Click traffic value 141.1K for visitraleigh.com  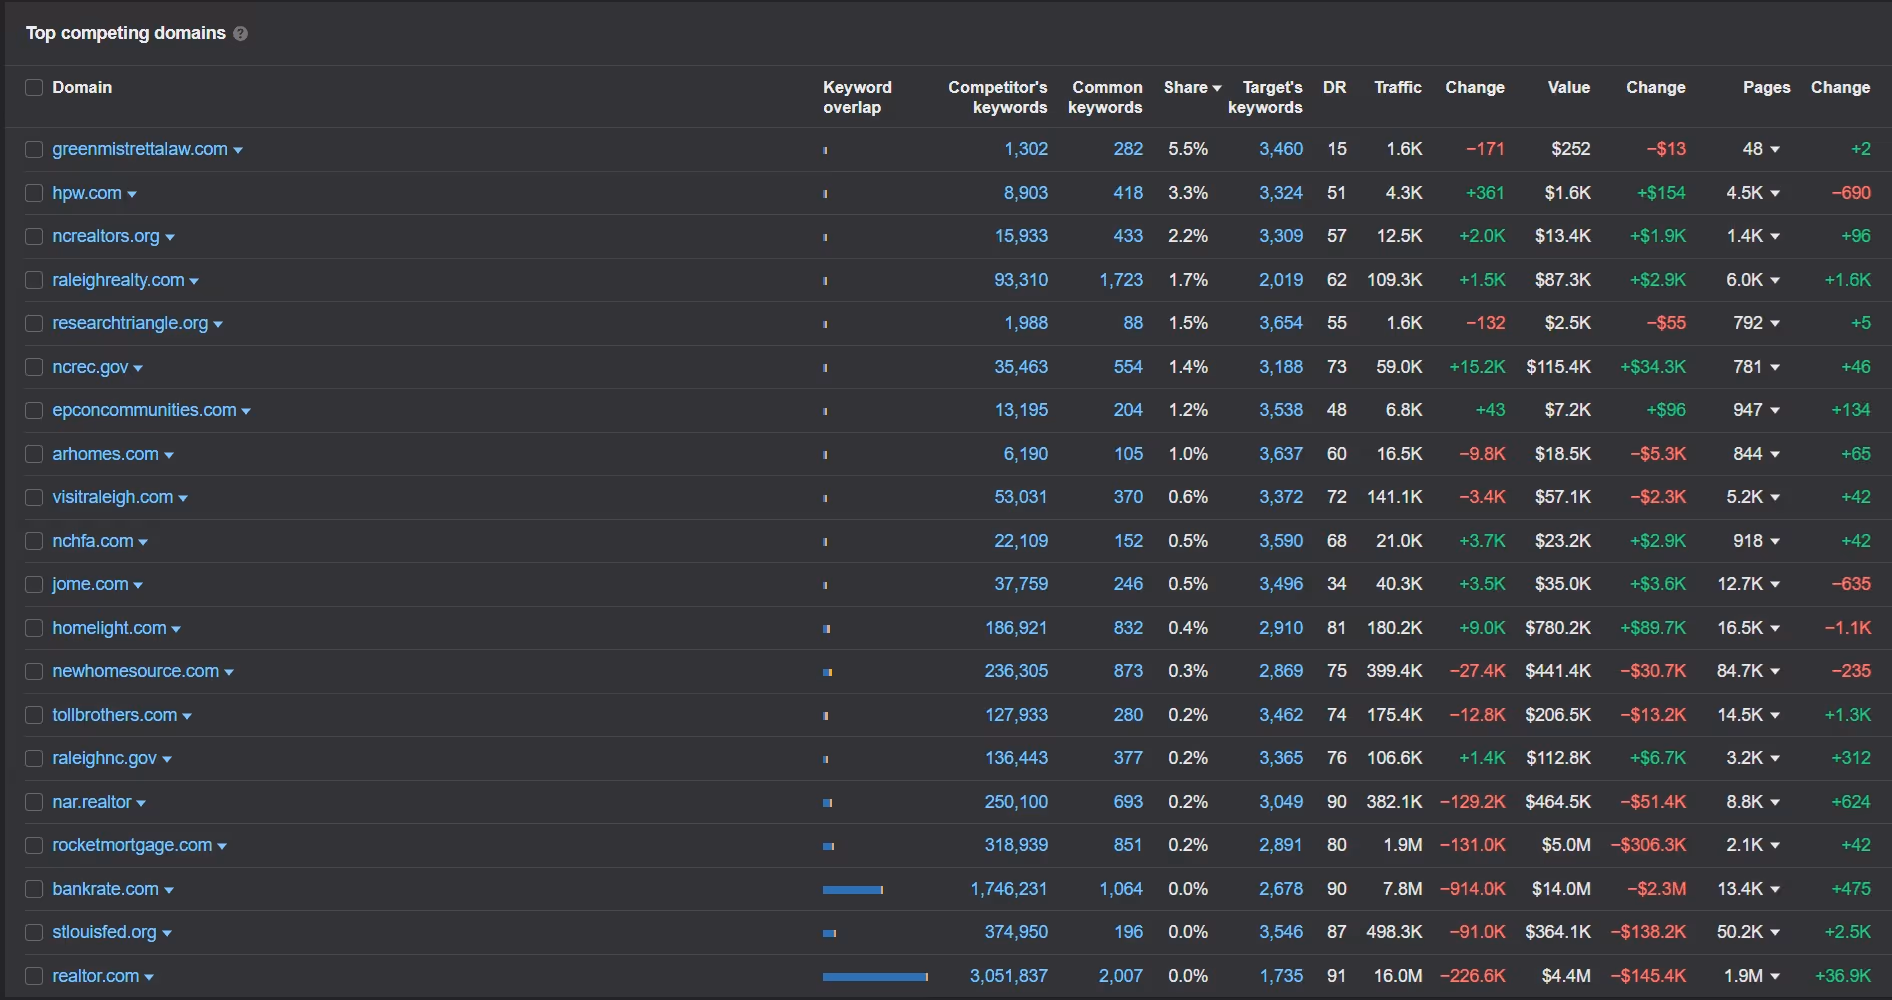tap(1394, 497)
